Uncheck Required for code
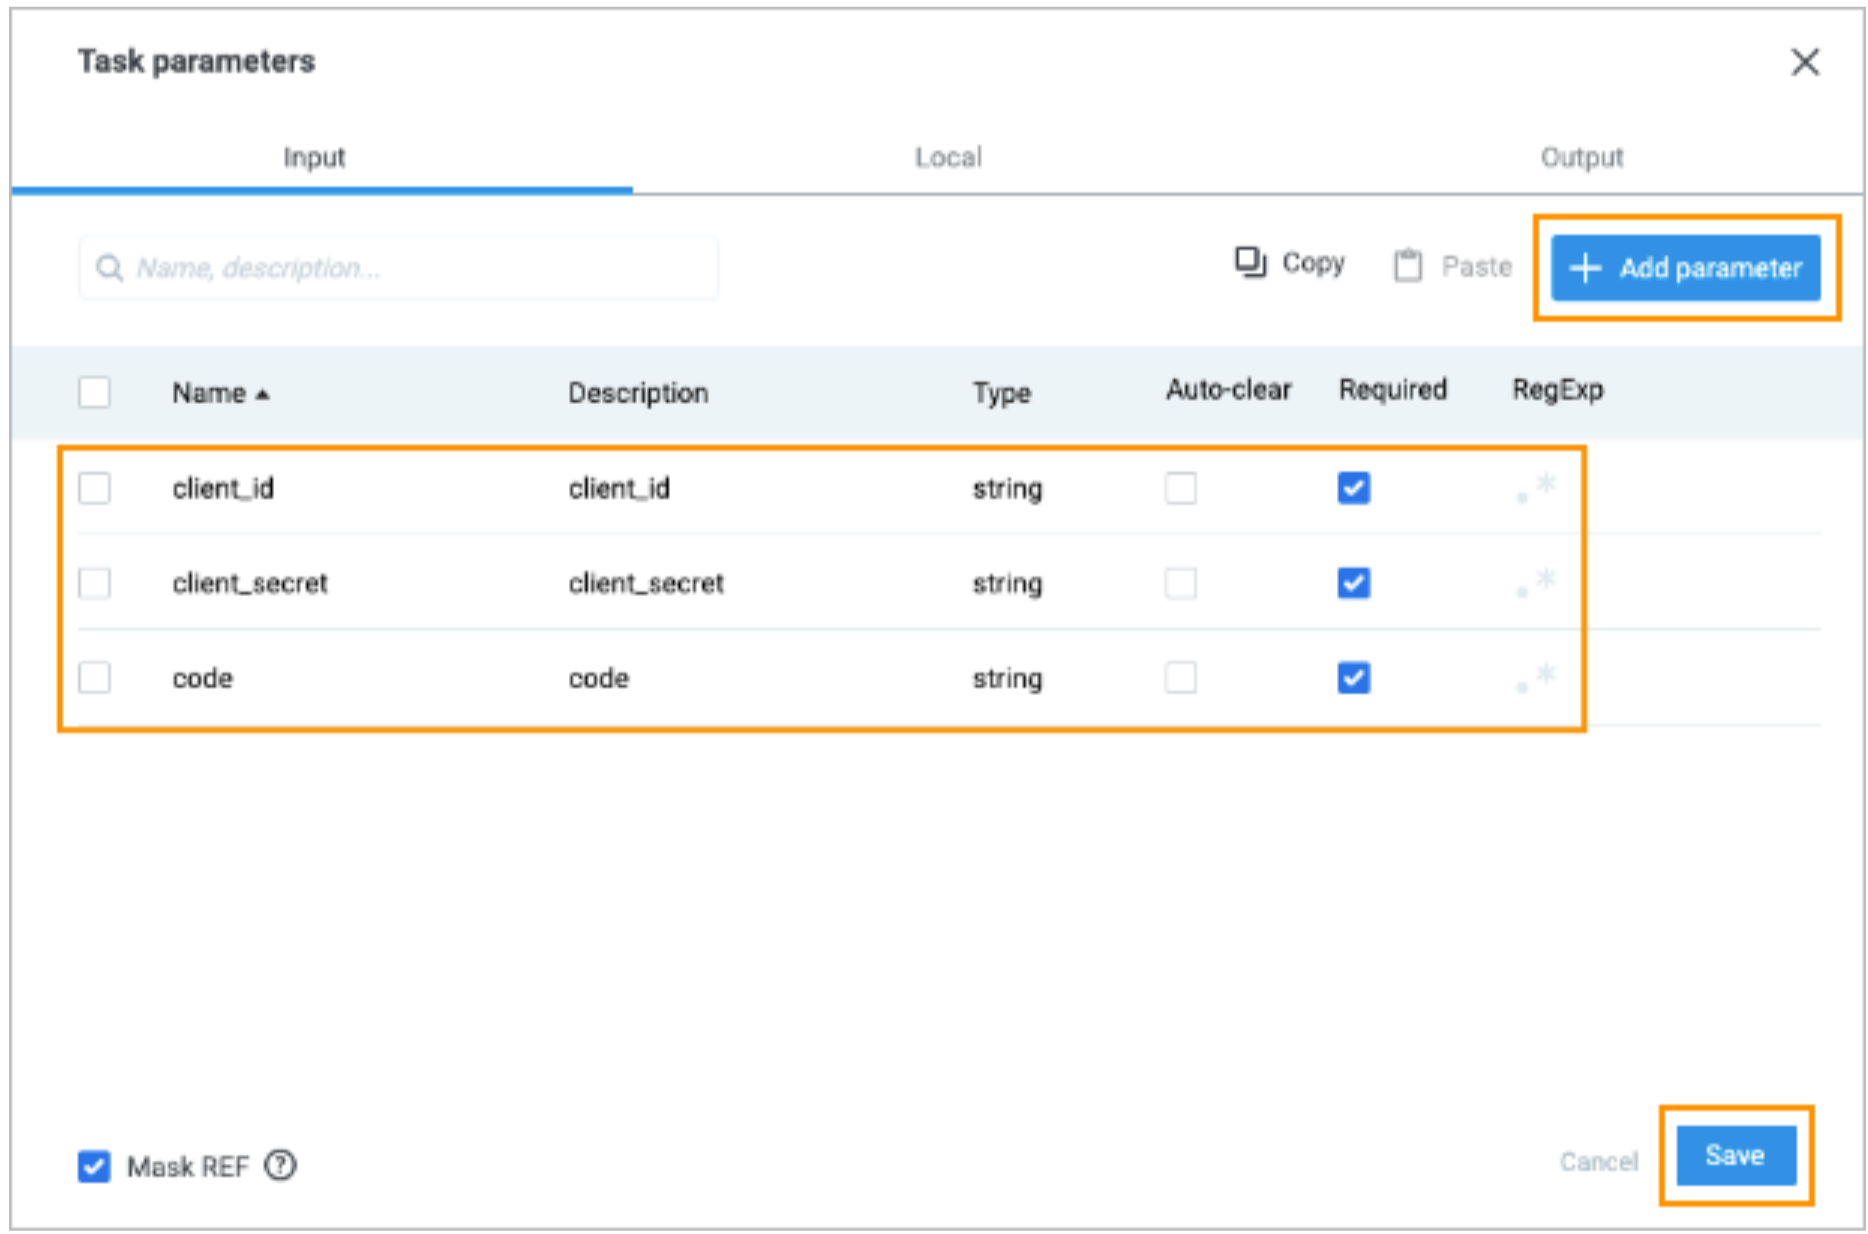This screenshot has width=1868, height=1234. [x=1354, y=678]
